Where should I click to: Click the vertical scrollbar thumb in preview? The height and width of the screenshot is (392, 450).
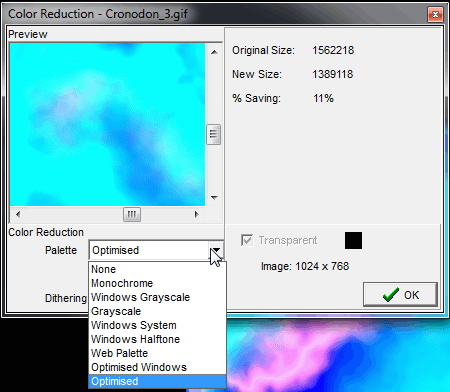[x=214, y=134]
